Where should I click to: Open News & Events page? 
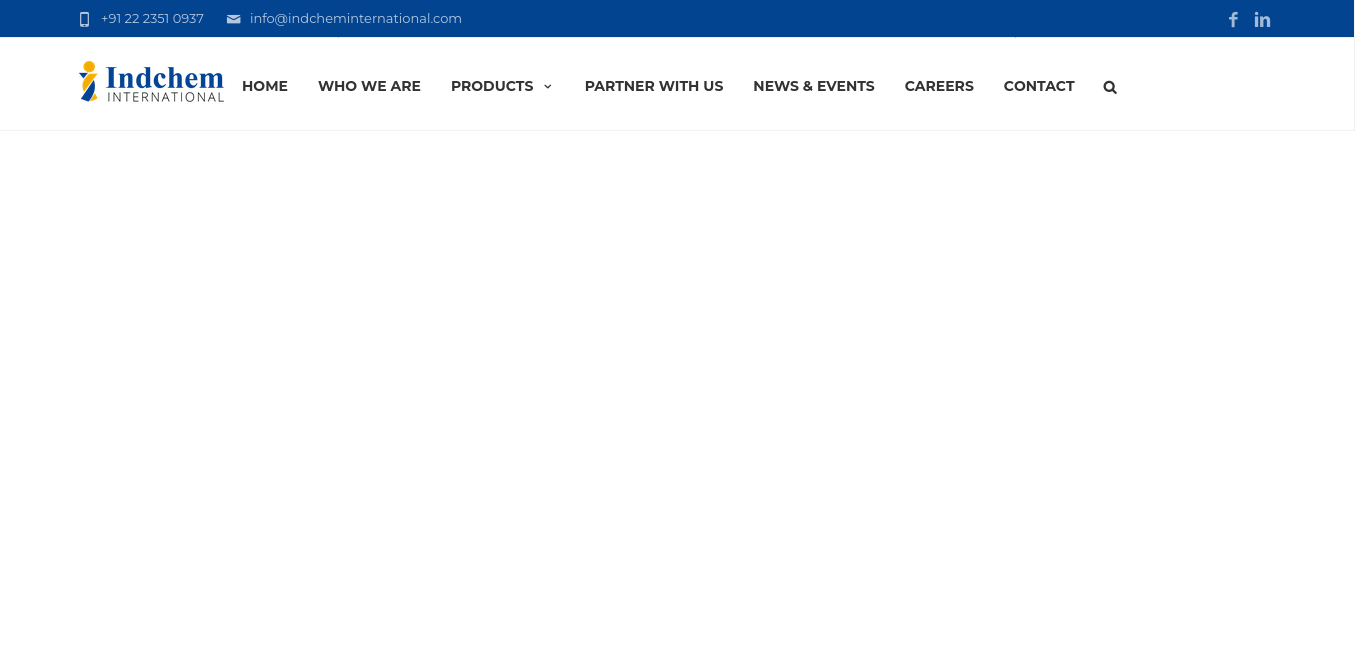coord(814,86)
